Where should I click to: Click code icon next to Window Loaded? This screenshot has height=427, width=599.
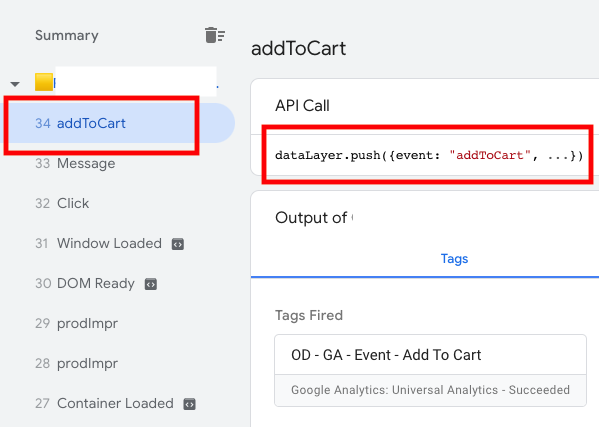point(178,244)
